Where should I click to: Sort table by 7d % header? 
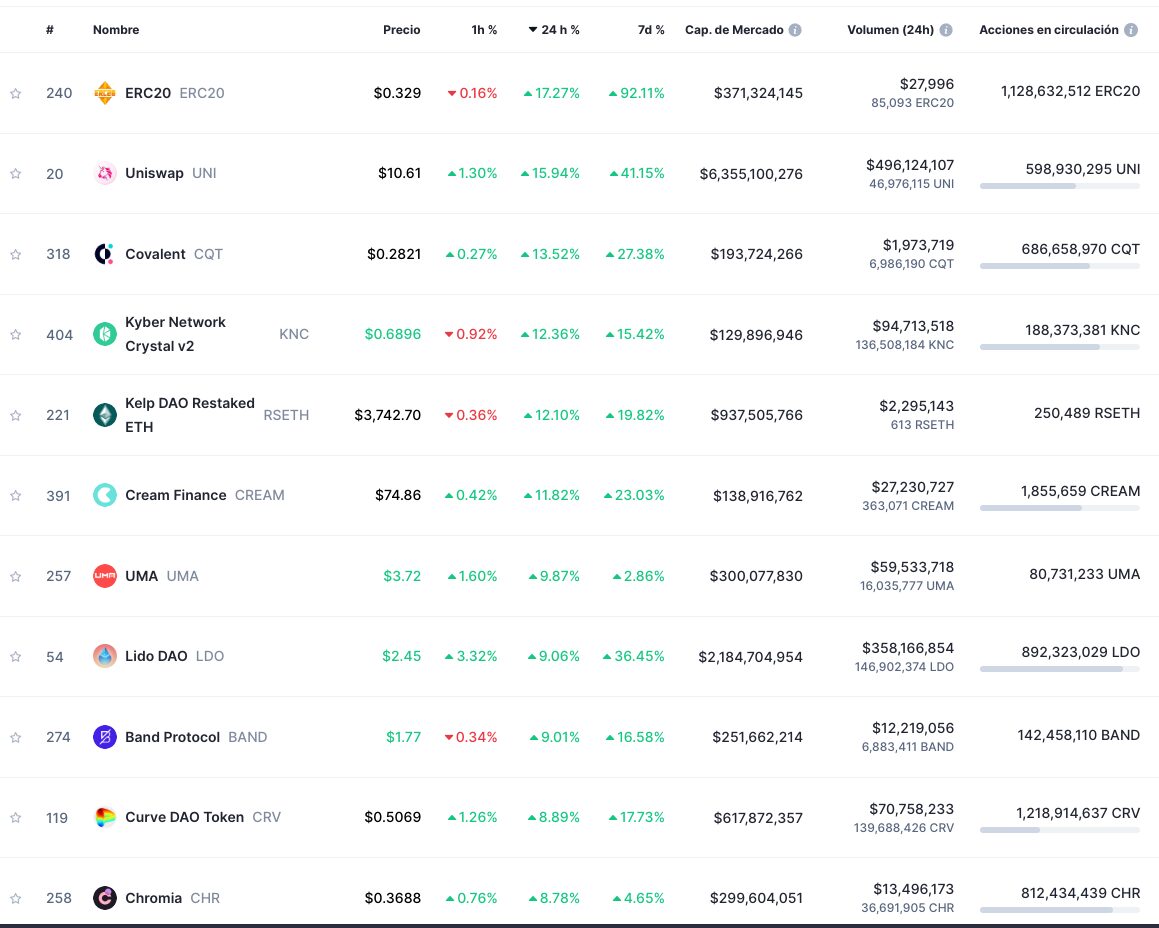651,30
